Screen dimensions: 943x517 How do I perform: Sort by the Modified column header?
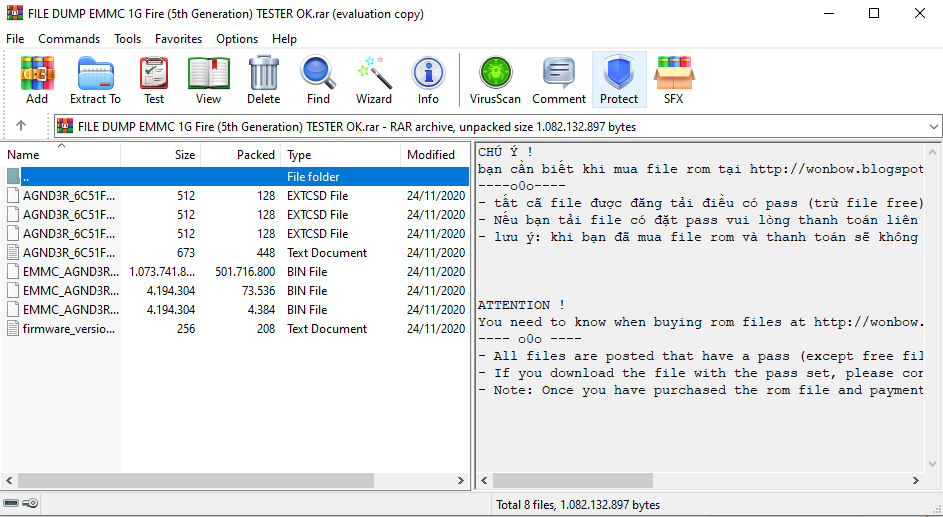coord(435,154)
